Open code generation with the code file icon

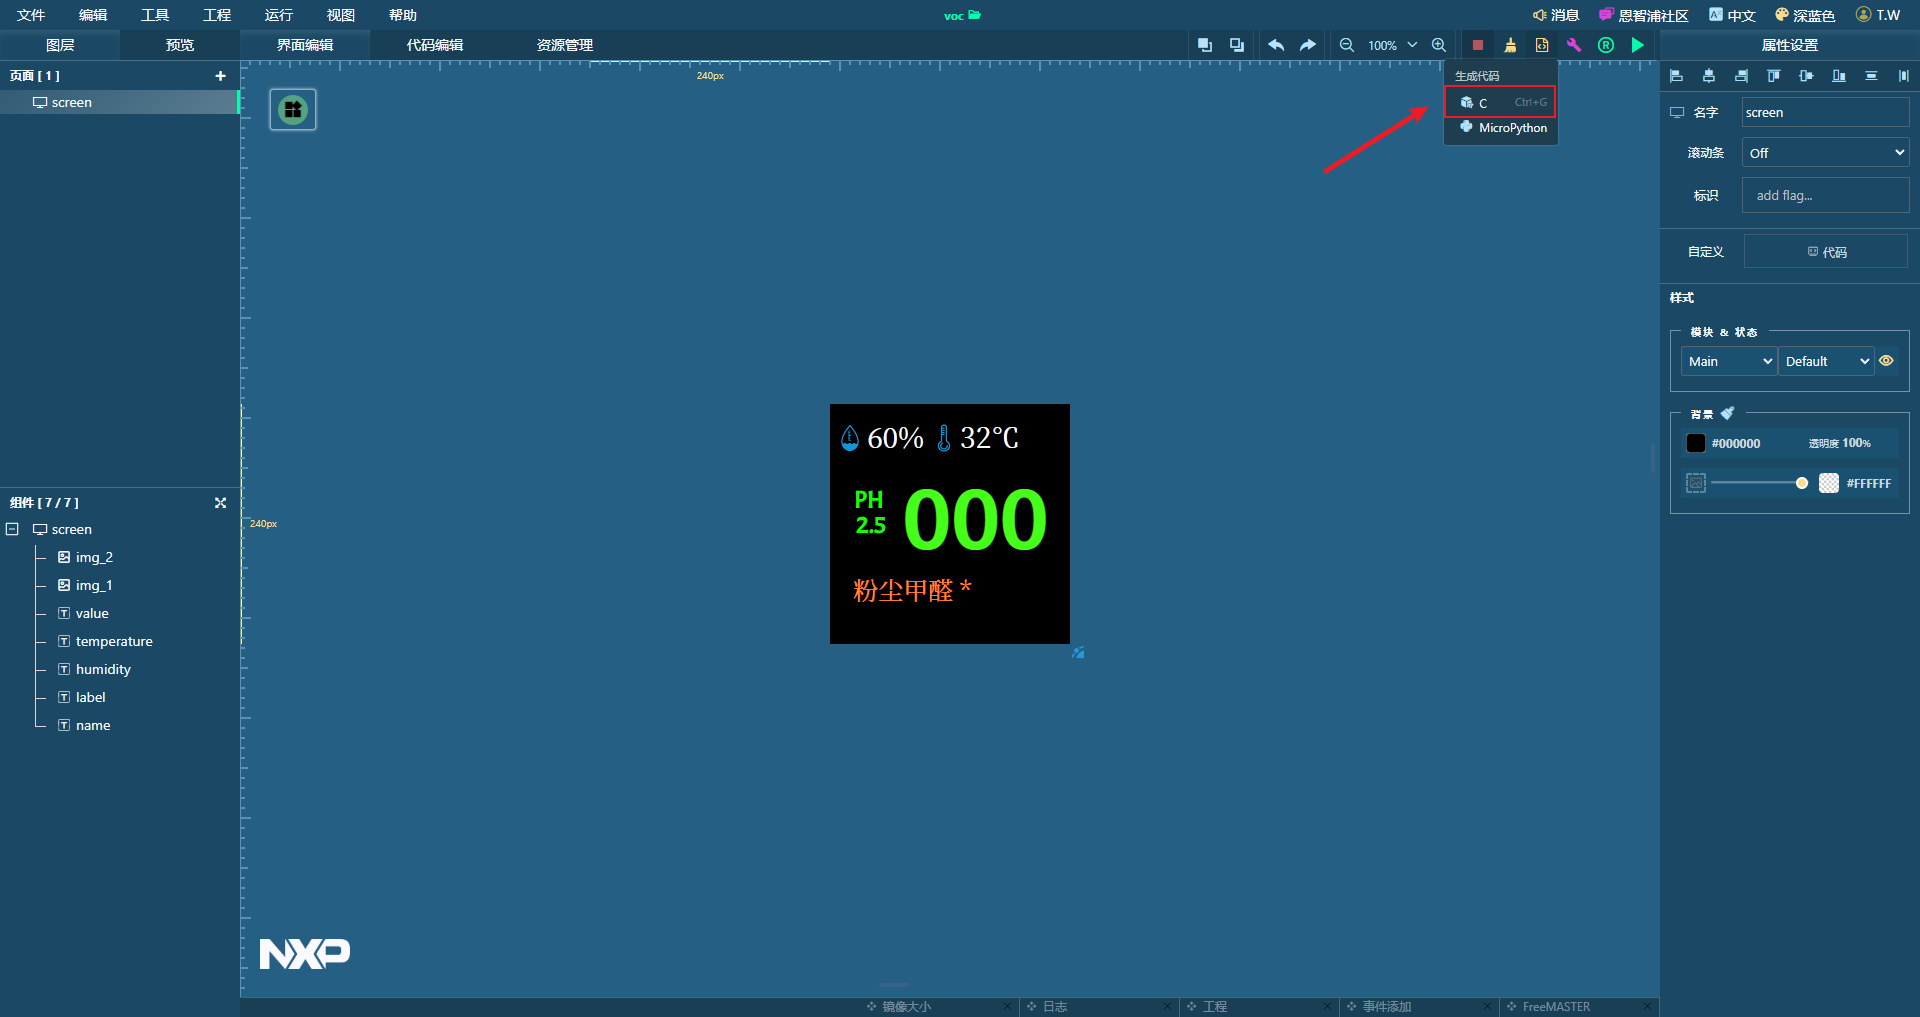1542,45
